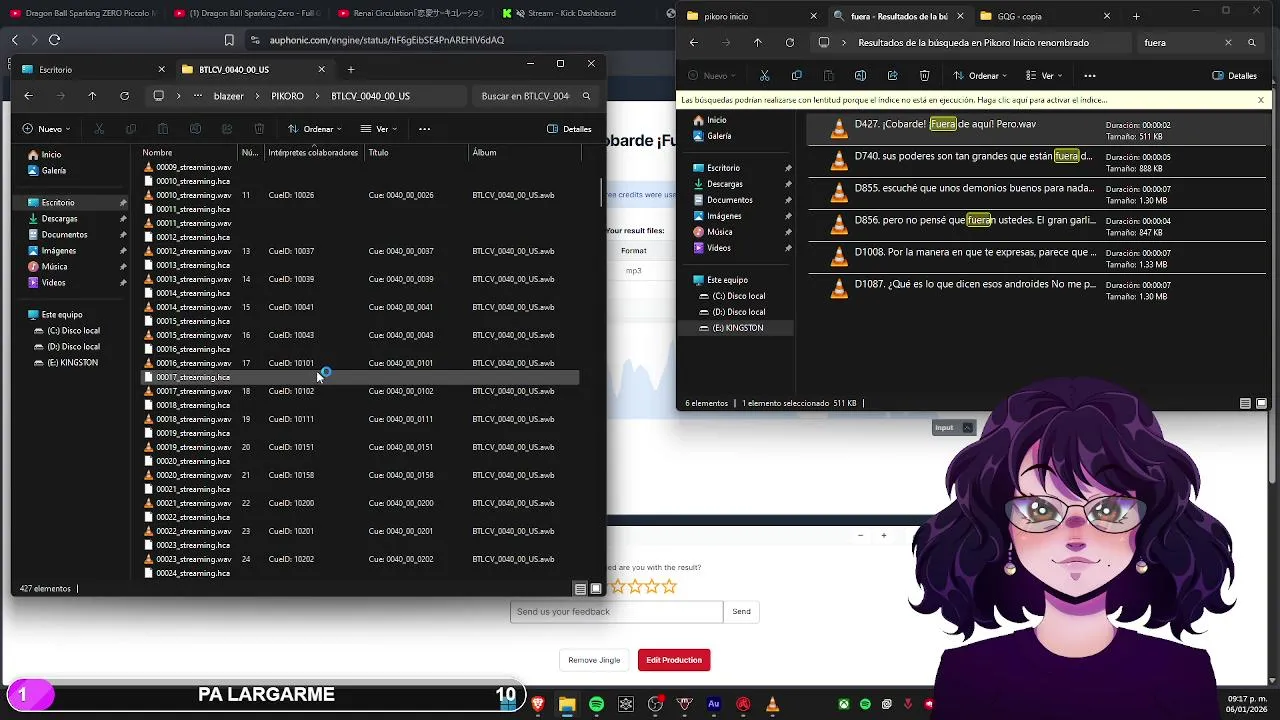Click the Delete trash icon in right Explorer toolbar
1280x720 pixels.
tap(924, 76)
